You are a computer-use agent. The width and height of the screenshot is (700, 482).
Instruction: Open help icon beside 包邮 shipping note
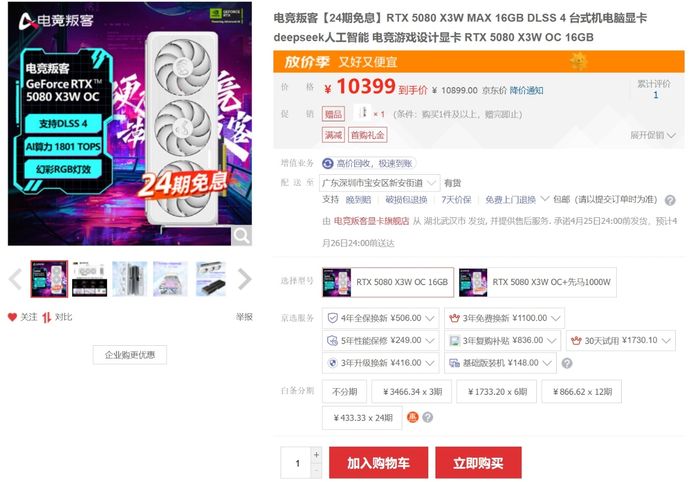click(x=670, y=200)
